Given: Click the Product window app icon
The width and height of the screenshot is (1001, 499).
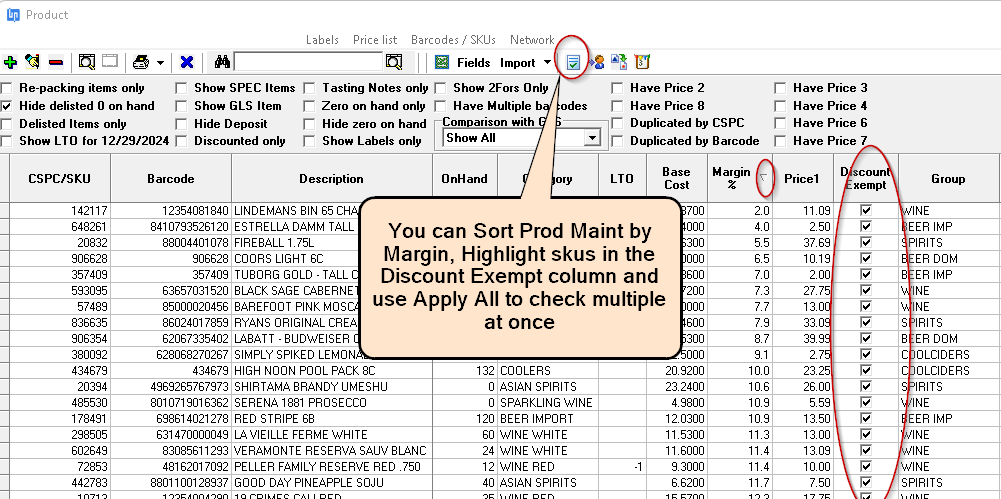Looking at the screenshot, I should coord(13,15).
